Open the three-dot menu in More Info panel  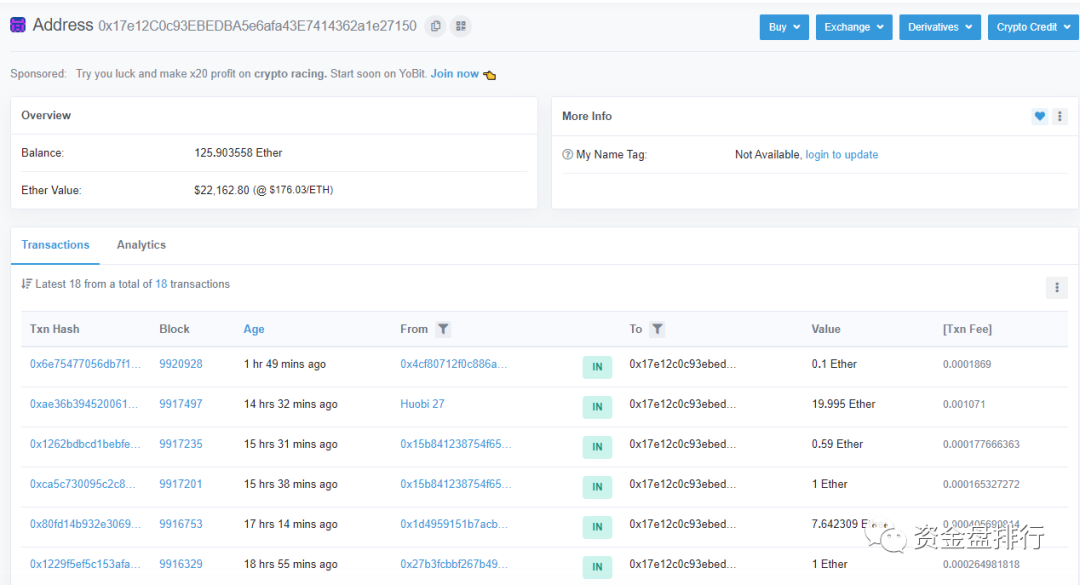click(x=1059, y=116)
